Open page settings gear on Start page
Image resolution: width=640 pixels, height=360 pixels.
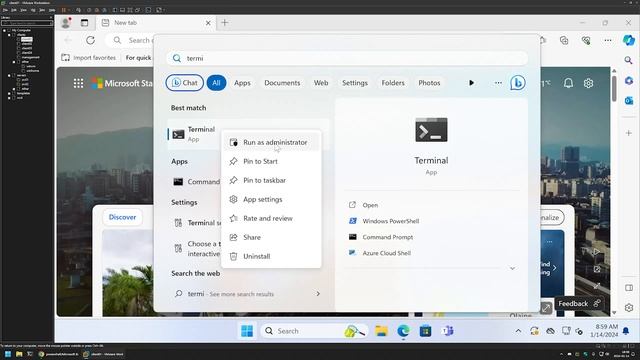(x=588, y=83)
